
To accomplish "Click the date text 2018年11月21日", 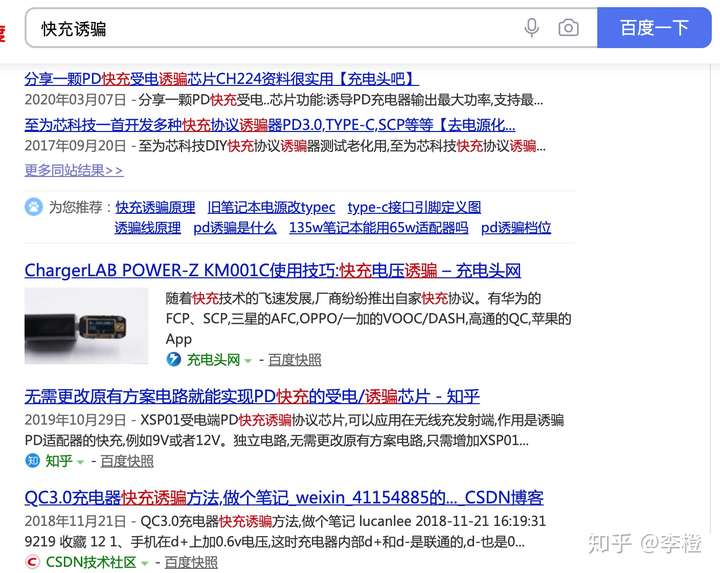I will [75, 521].
